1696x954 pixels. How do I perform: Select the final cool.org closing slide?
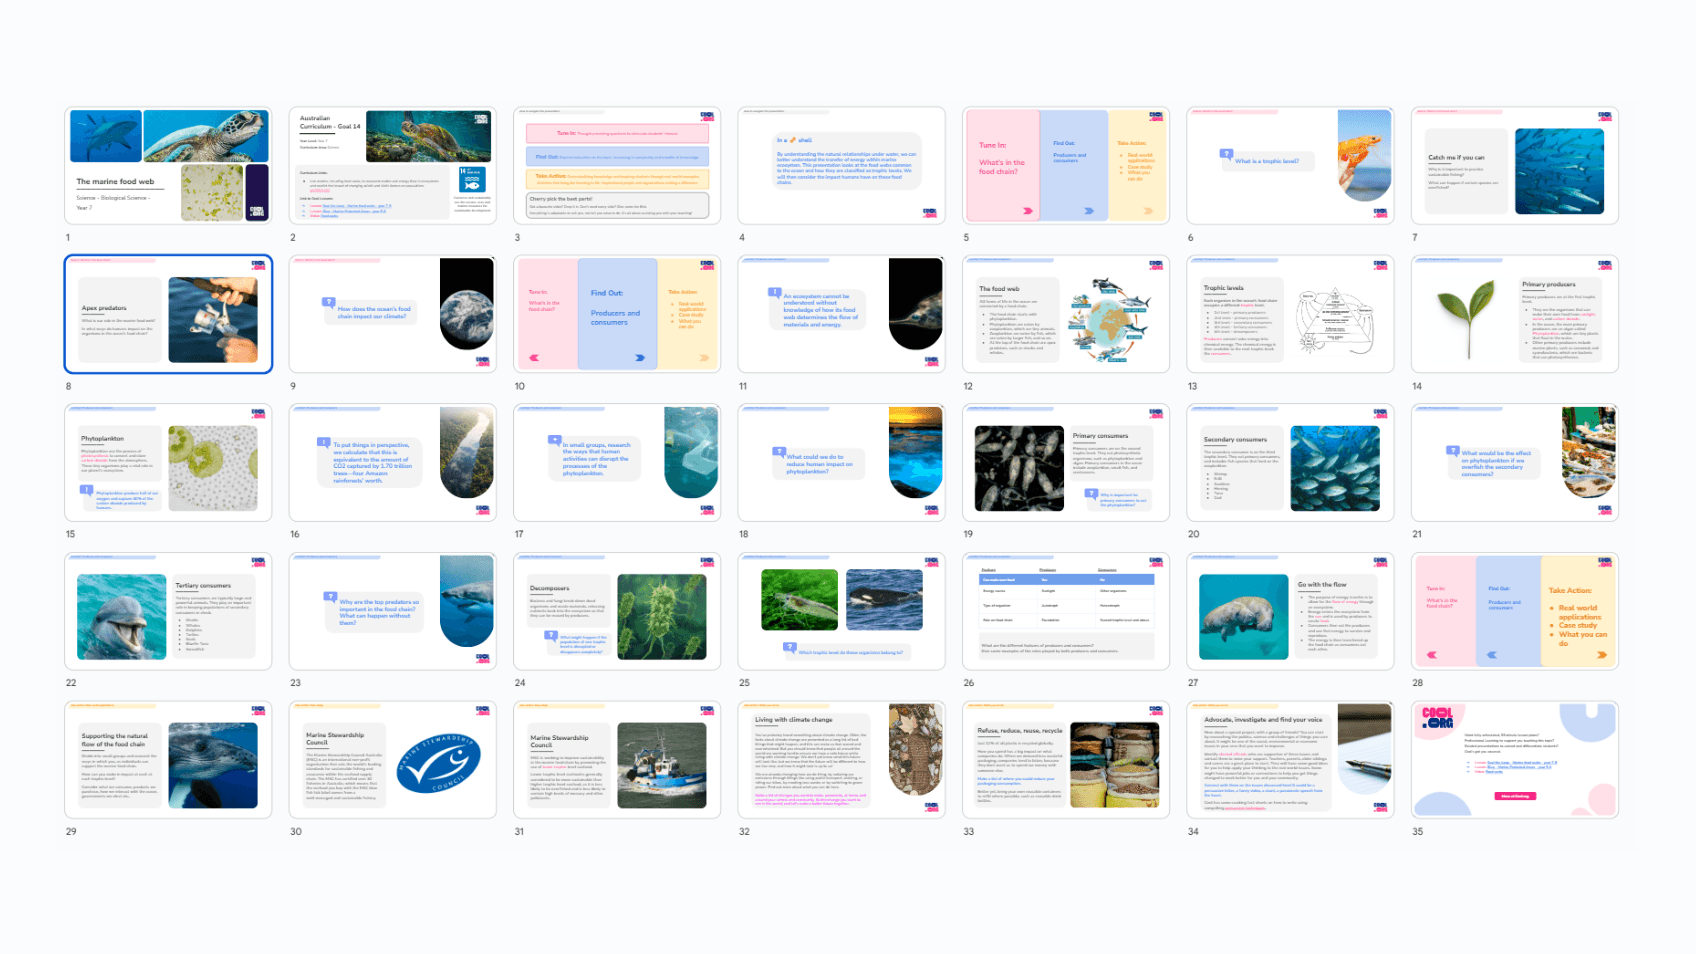pos(1514,760)
